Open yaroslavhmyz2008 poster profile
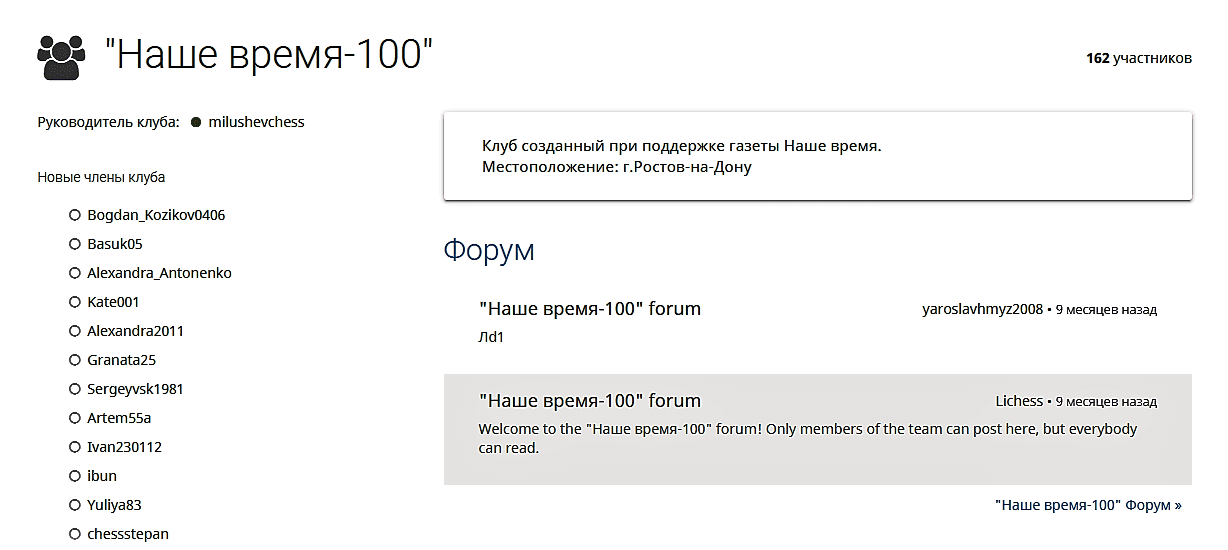 pos(982,309)
